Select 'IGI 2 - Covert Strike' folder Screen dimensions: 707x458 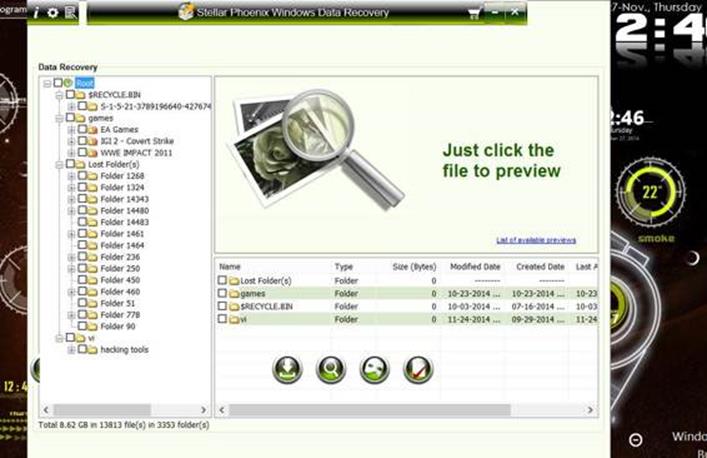(x=137, y=141)
